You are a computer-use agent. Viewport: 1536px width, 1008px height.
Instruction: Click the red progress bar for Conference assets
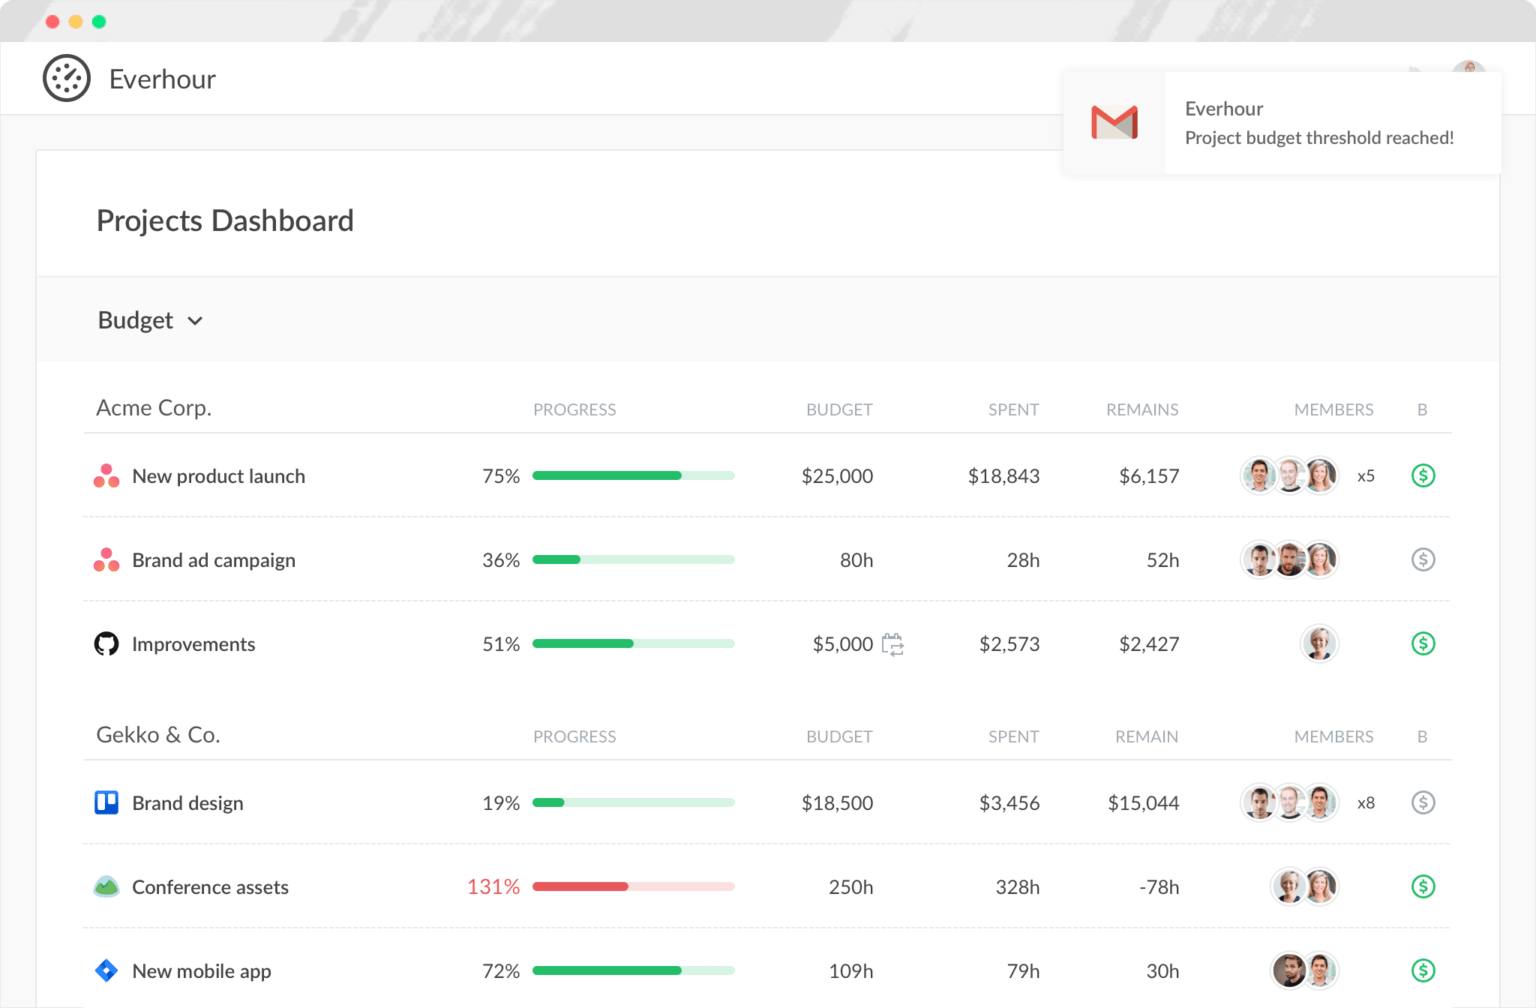tap(580, 886)
